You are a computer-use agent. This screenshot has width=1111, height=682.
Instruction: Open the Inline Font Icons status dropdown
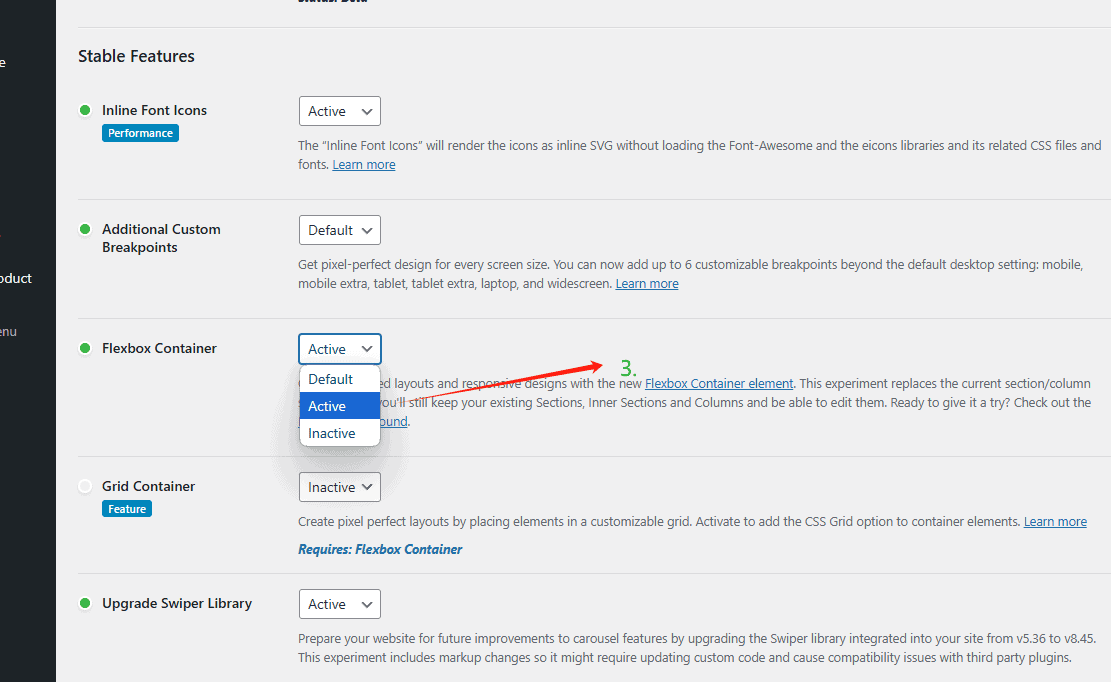pyautogui.click(x=339, y=111)
